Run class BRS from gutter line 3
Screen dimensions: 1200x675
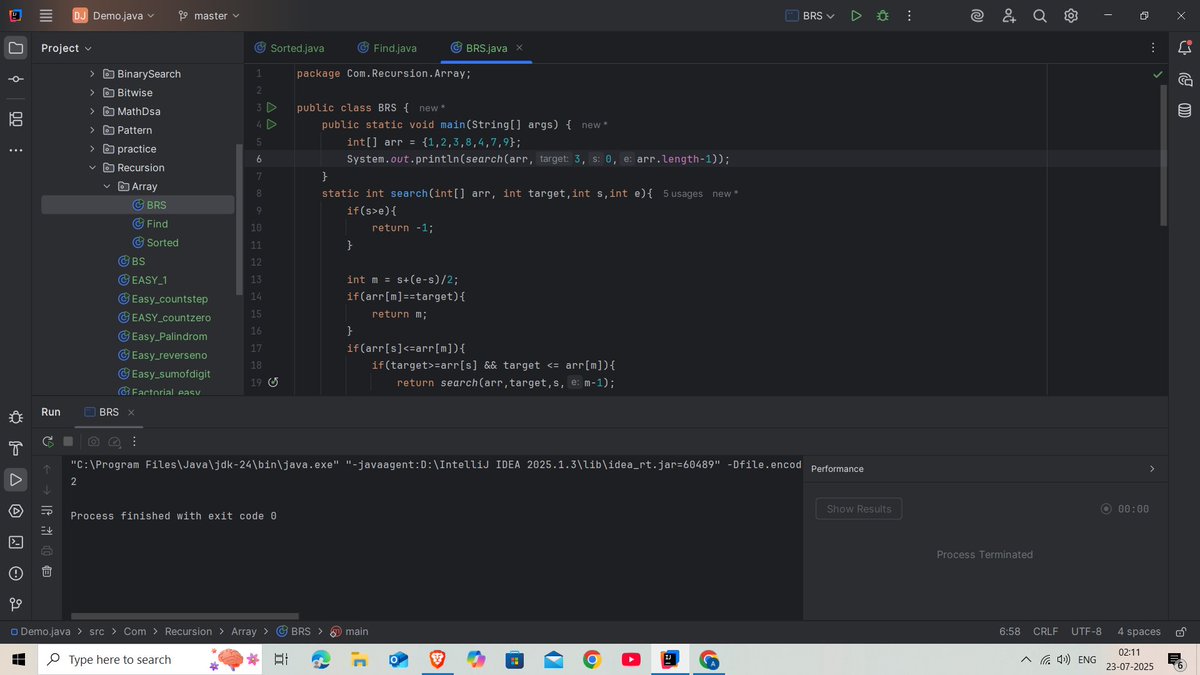point(270,107)
